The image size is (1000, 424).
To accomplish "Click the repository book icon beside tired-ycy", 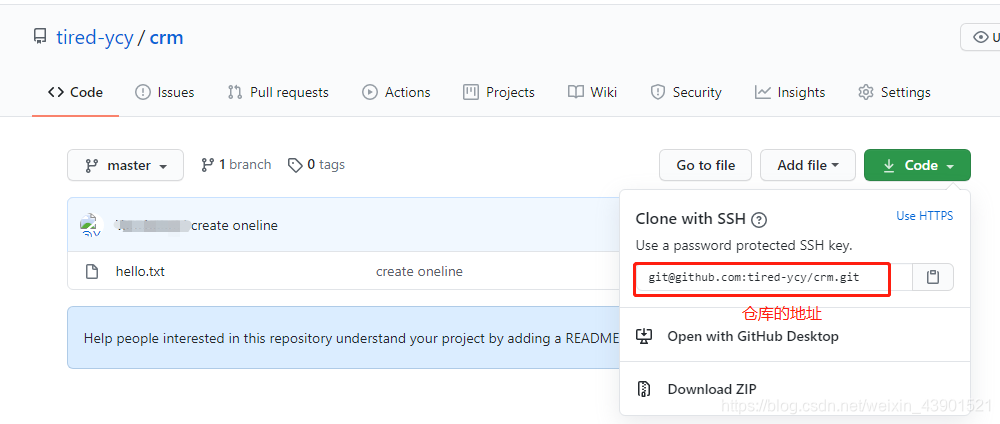I will click(40, 37).
